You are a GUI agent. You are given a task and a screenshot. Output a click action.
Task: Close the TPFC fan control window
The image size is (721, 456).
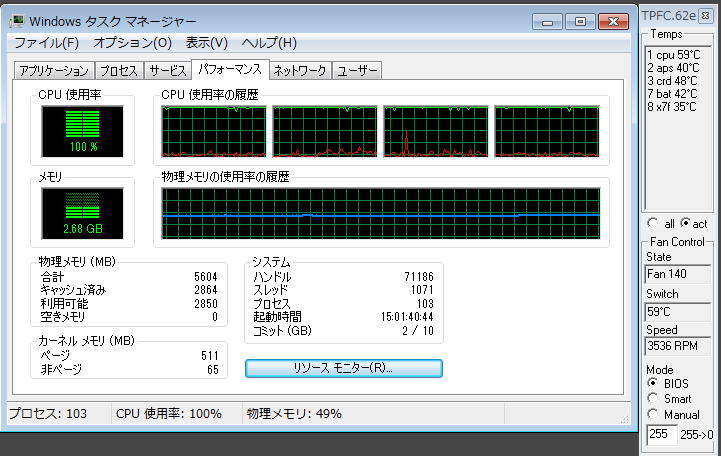click(x=705, y=16)
